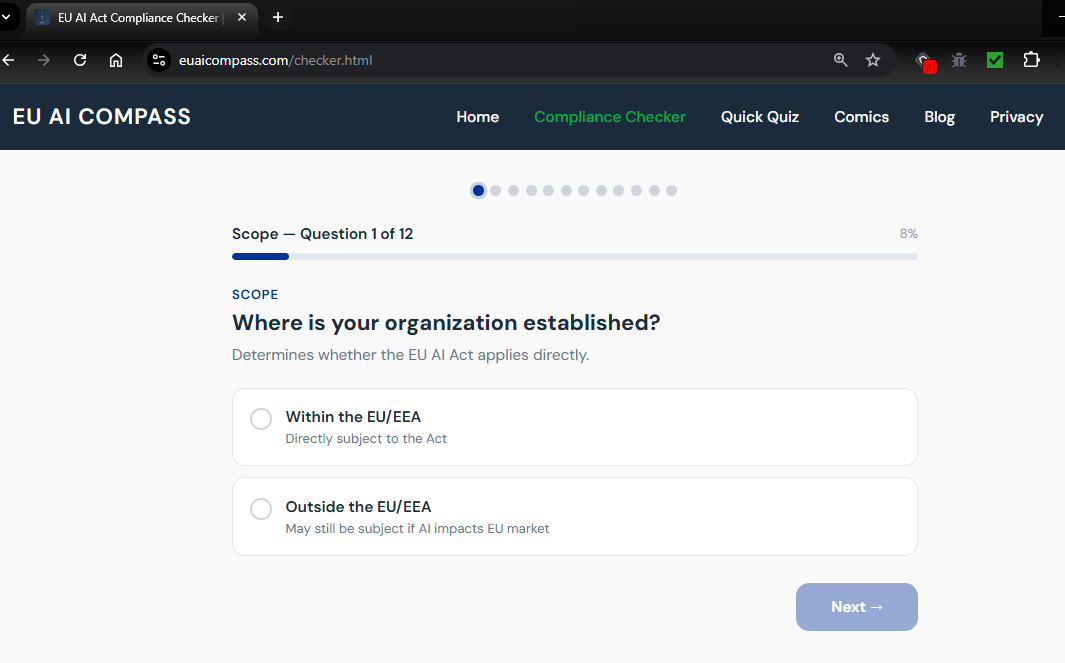The image size is (1065, 663).
Task: Click the magnifier zoom icon in address bar
Action: pyautogui.click(x=840, y=60)
